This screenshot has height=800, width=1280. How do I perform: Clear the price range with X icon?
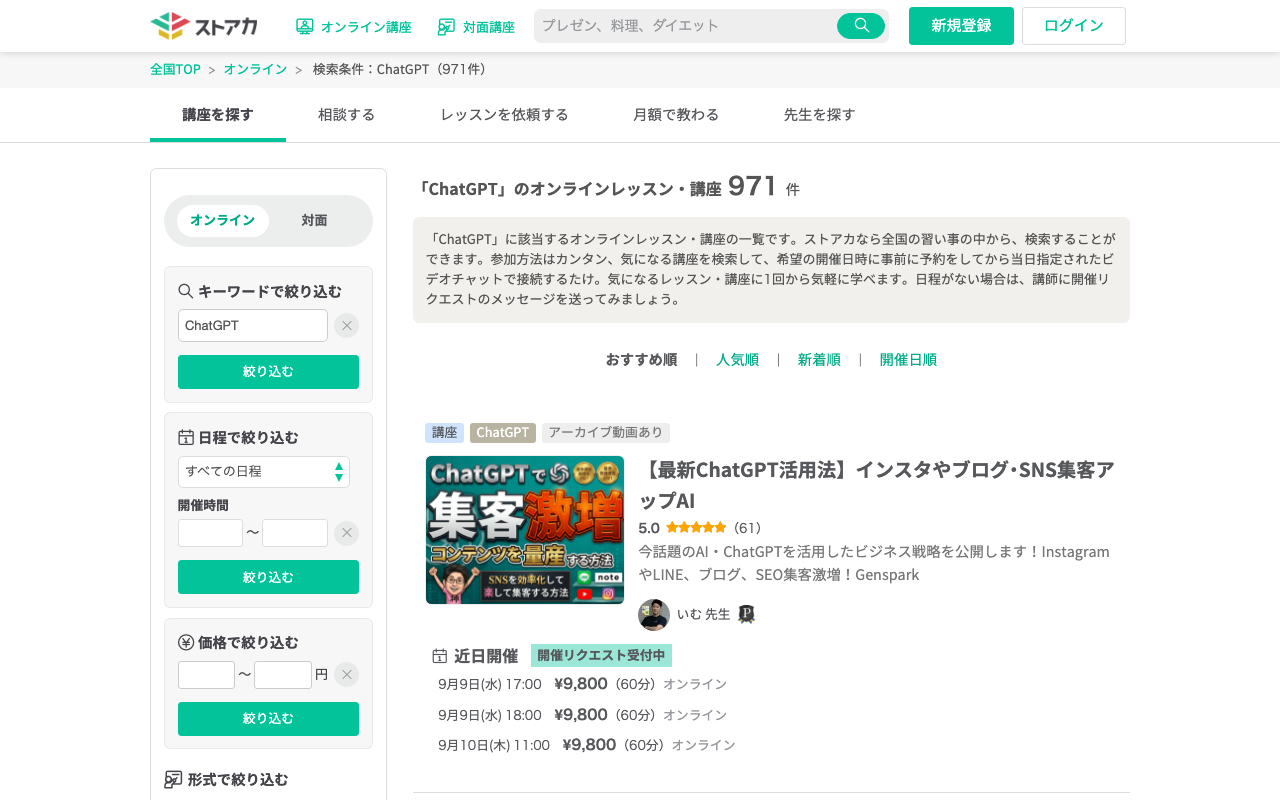346,675
